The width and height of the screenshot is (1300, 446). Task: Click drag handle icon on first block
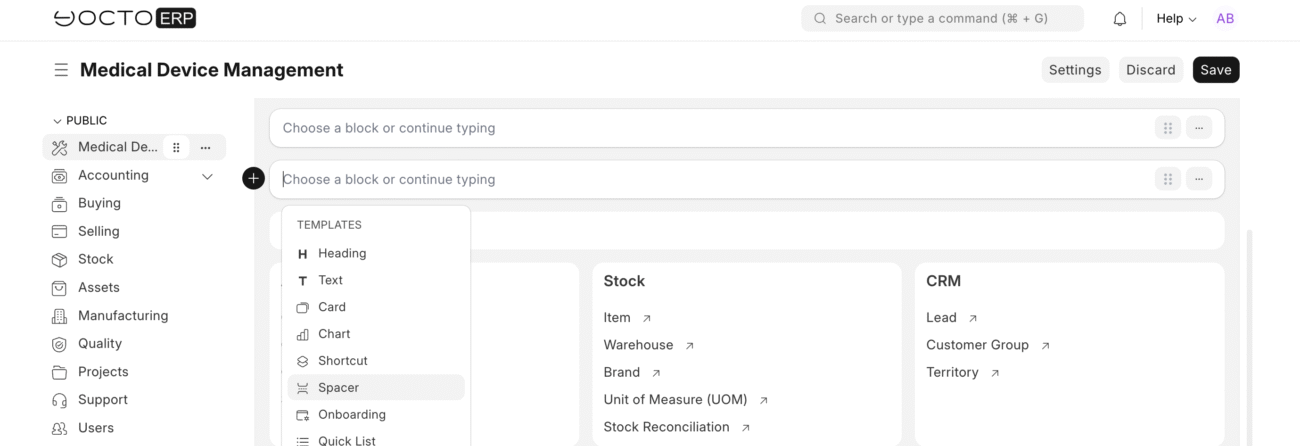tap(1167, 128)
